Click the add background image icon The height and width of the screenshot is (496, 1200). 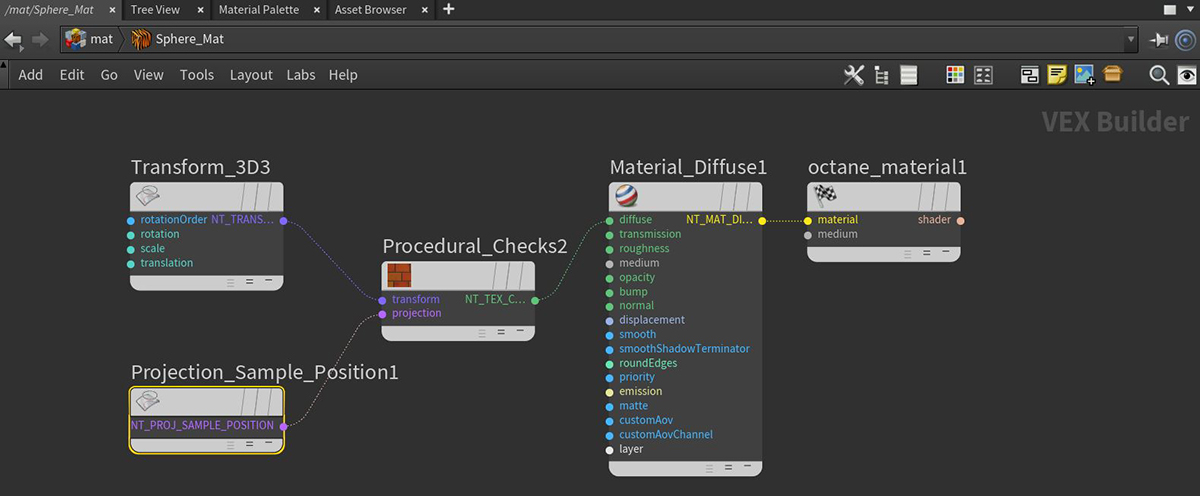click(x=1084, y=75)
